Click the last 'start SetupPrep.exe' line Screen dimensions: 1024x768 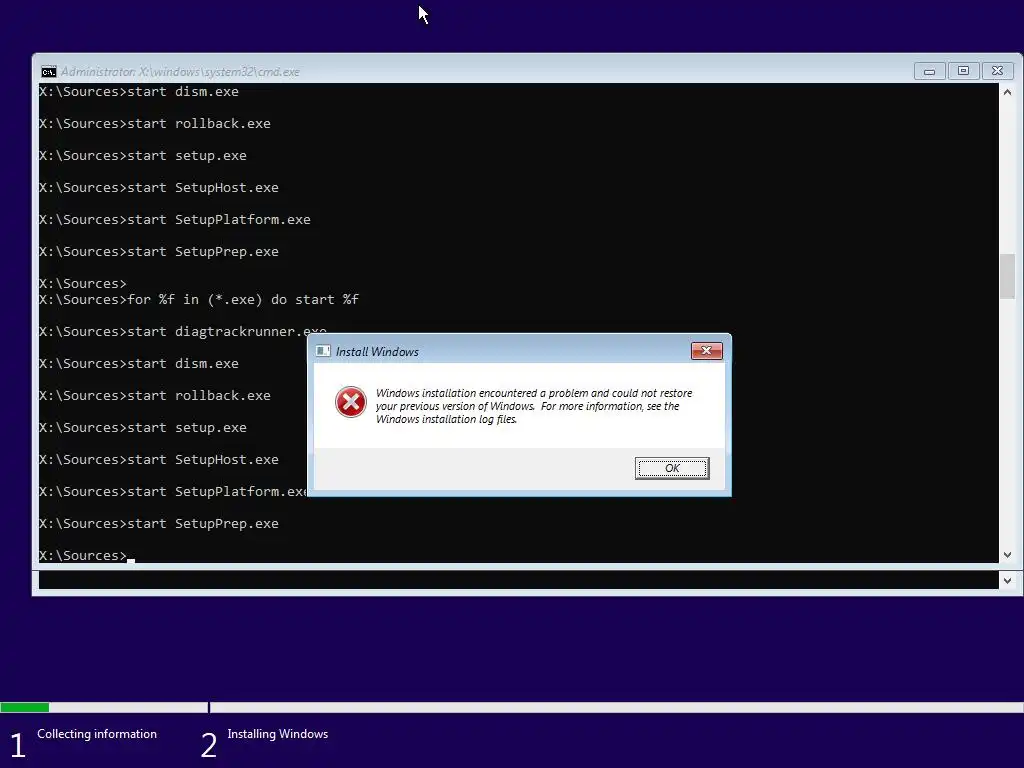[159, 524]
